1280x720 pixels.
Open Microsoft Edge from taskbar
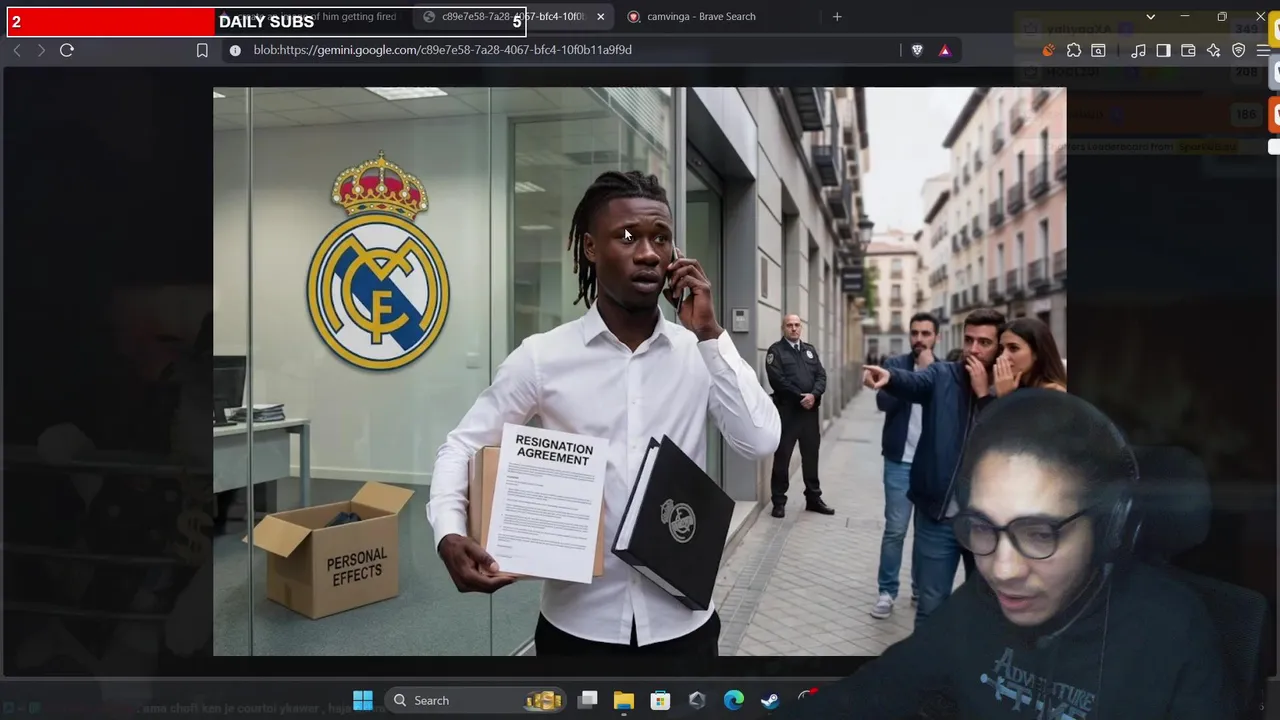point(734,700)
